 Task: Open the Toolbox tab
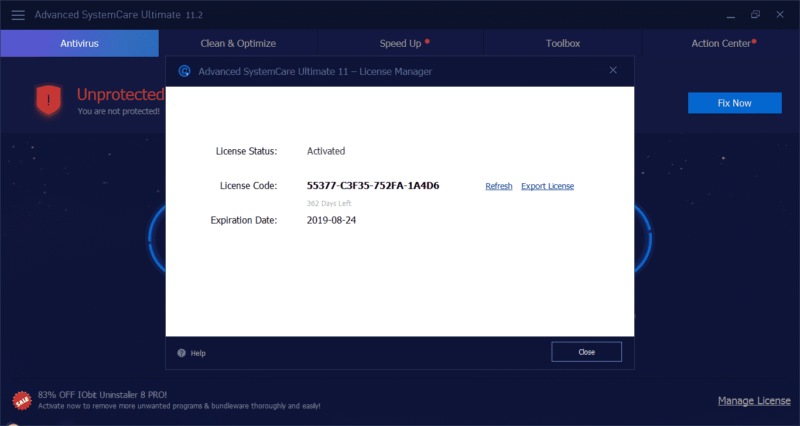[x=563, y=43]
